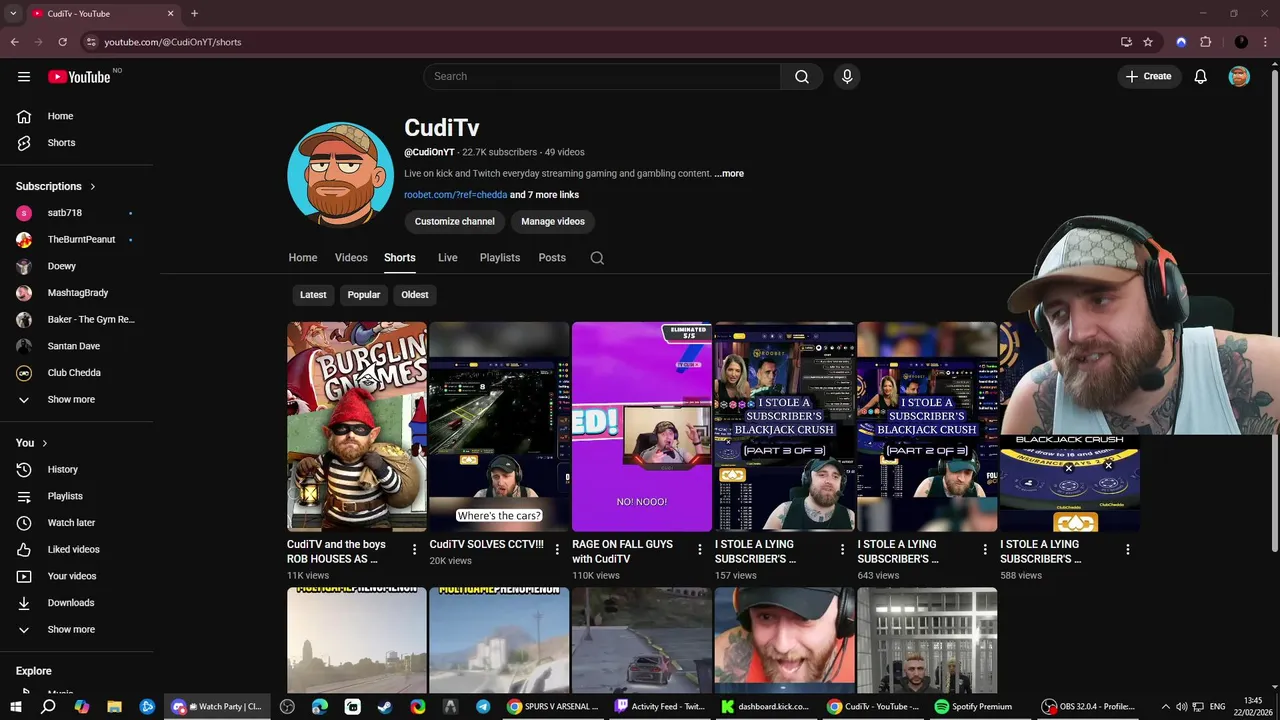Open roobet.com/?ref=chedda link

(455, 195)
